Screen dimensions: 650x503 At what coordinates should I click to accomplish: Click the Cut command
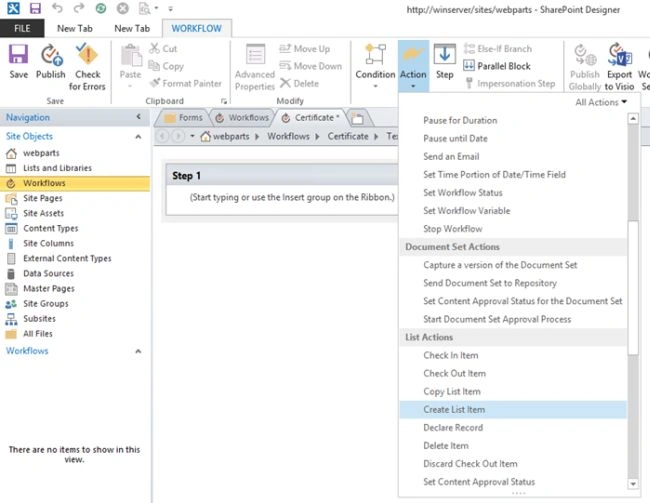(163, 49)
